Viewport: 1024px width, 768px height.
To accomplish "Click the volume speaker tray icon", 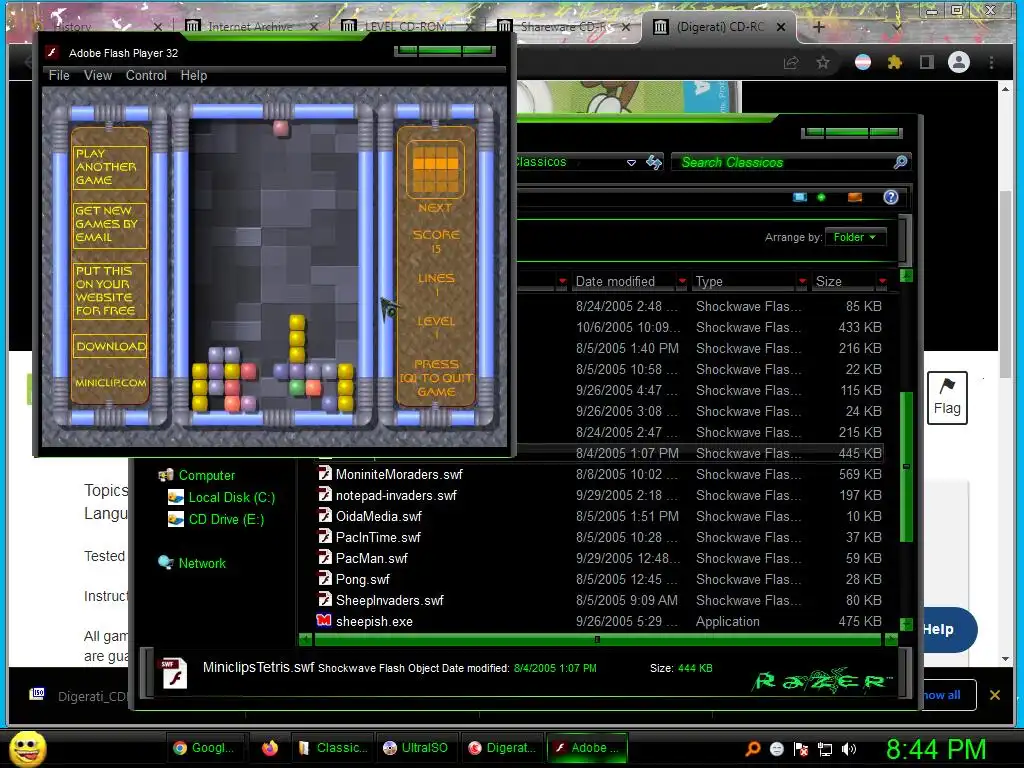I will [849, 749].
